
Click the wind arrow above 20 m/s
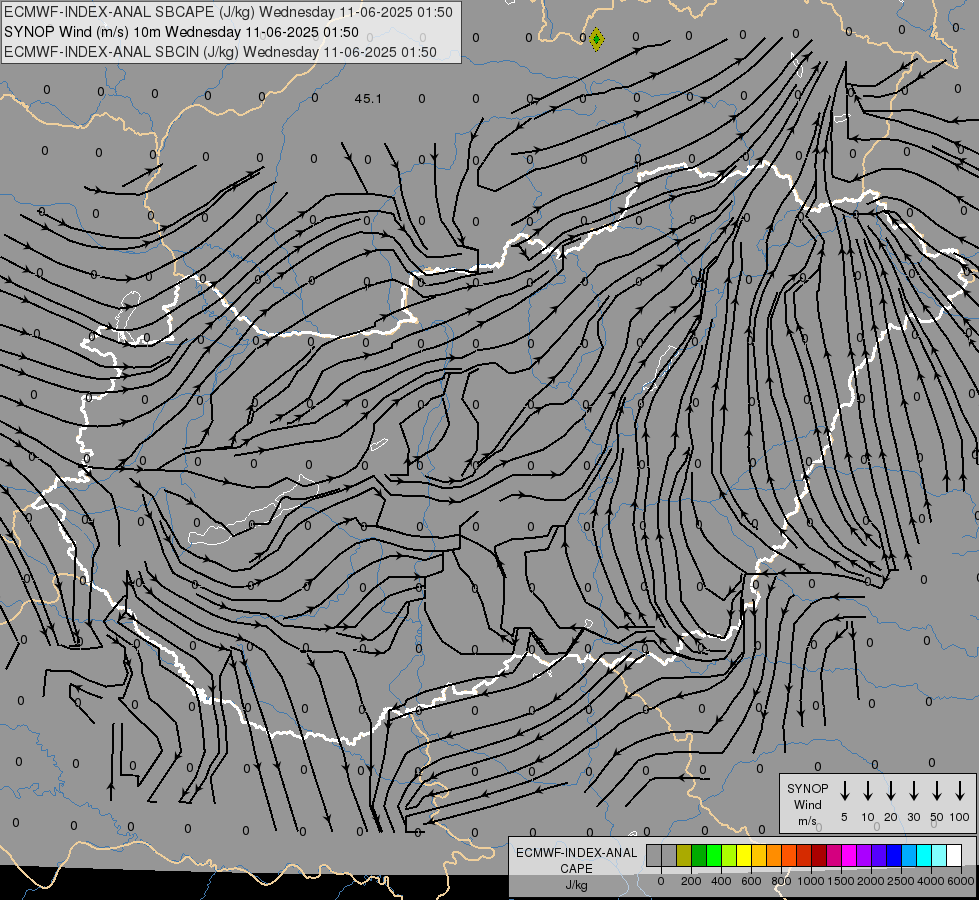[x=891, y=791]
